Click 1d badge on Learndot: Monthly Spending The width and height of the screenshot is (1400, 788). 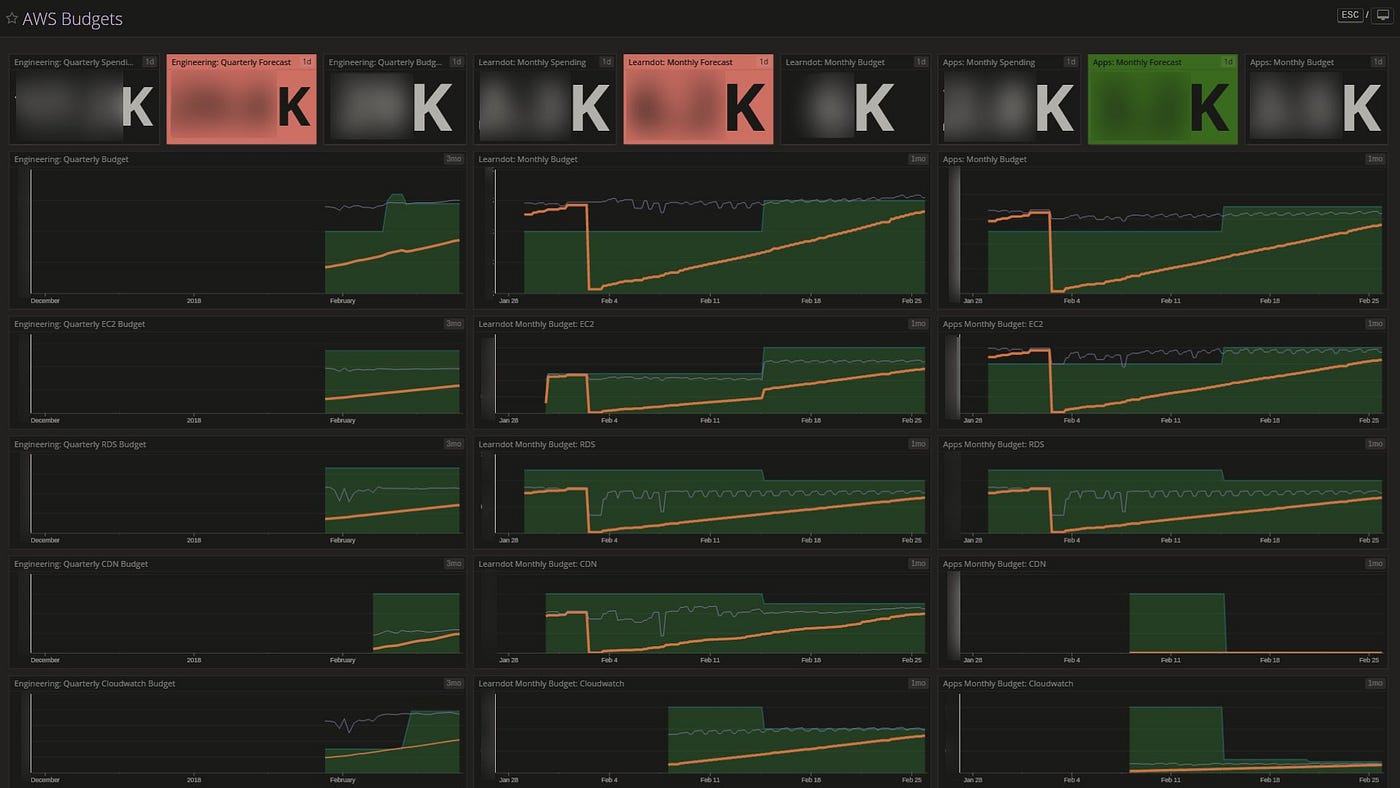click(606, 62)
